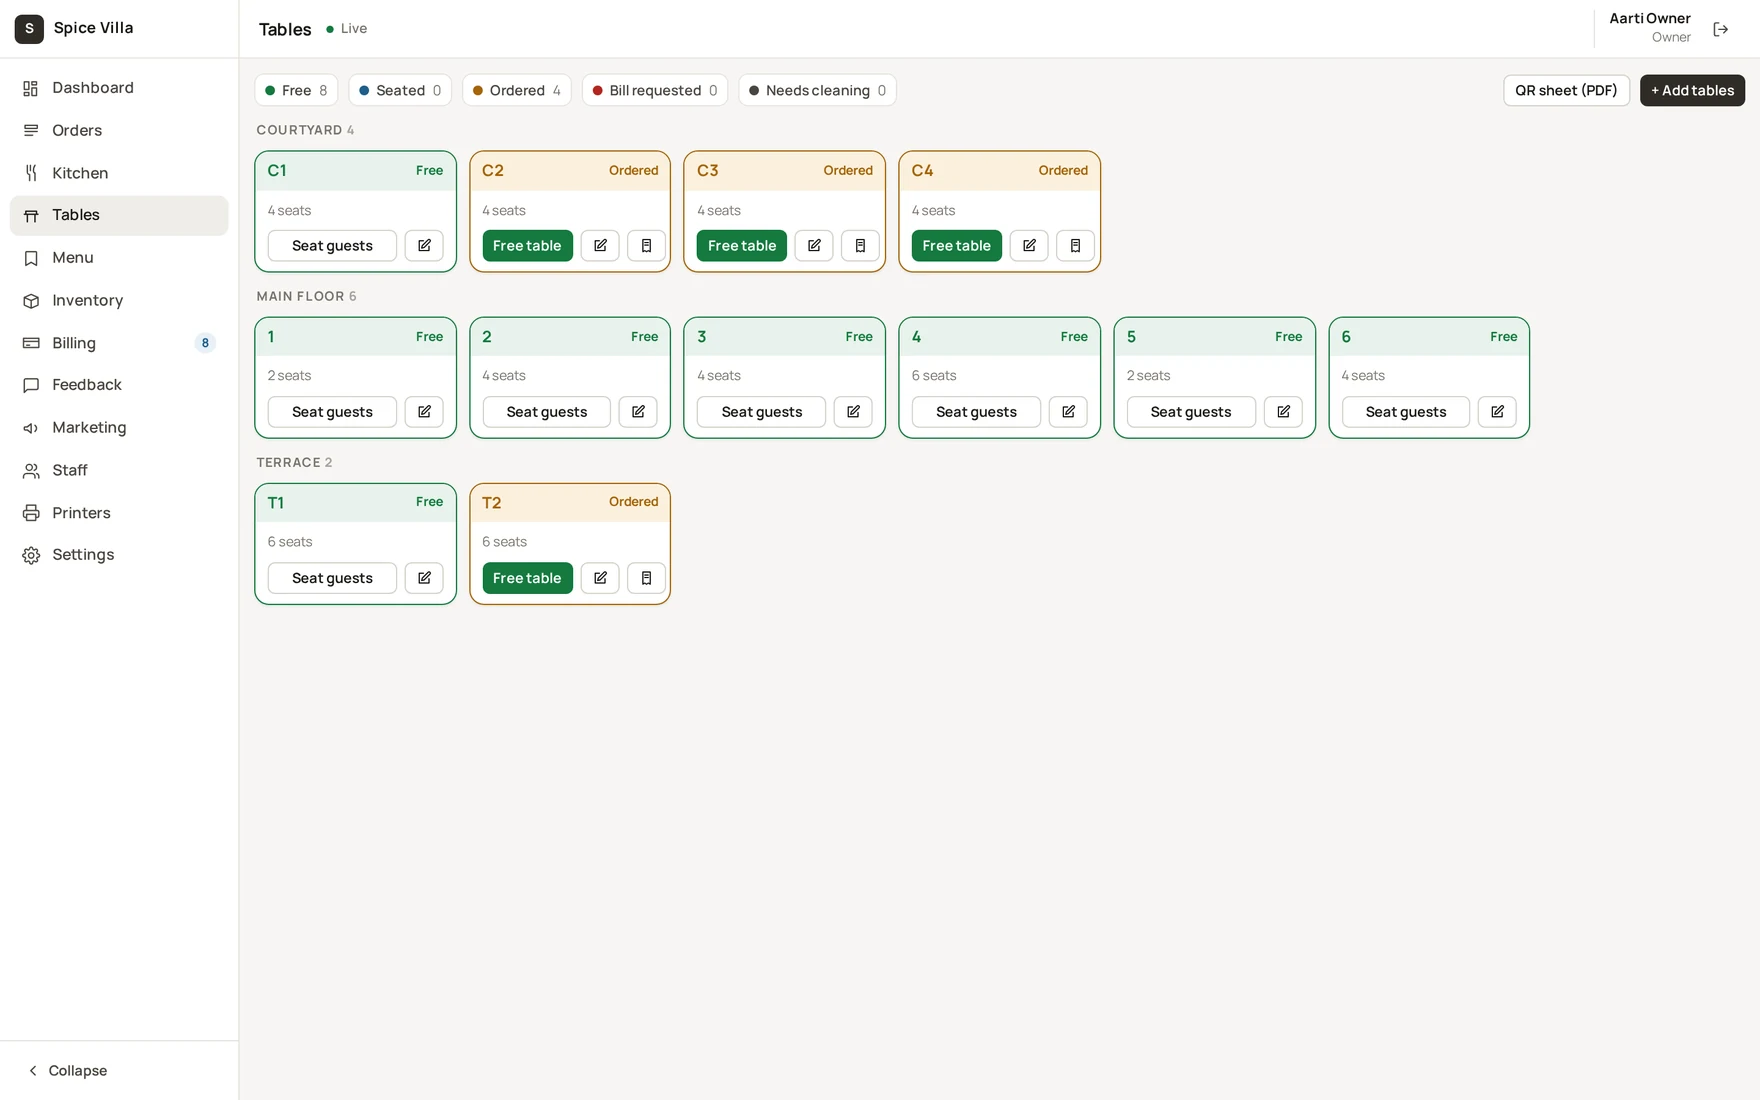Open Inventory in the sidebar
1760x1100 pixels.
(x=119, y=300)
